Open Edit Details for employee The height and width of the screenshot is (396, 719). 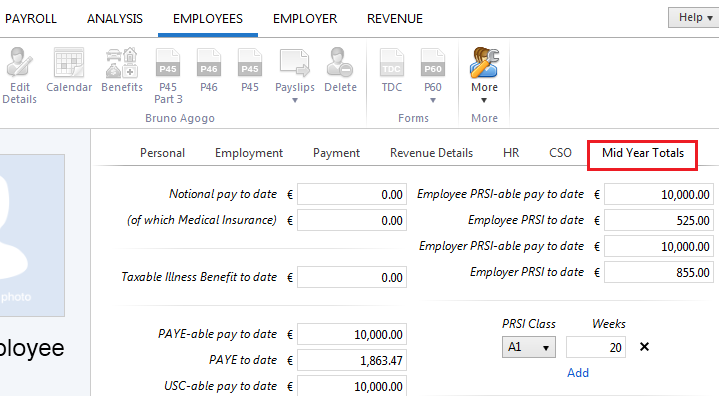19,76
